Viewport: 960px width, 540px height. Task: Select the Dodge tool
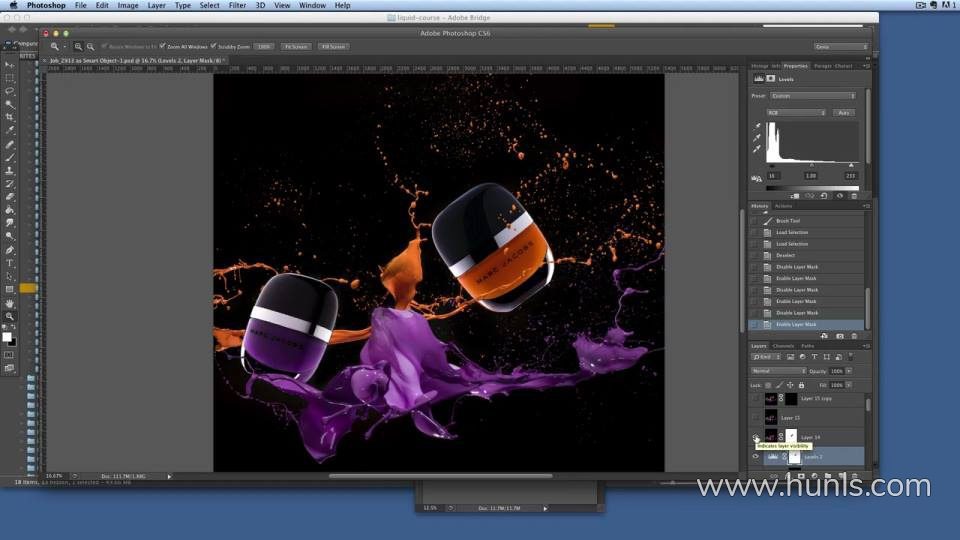9,236
